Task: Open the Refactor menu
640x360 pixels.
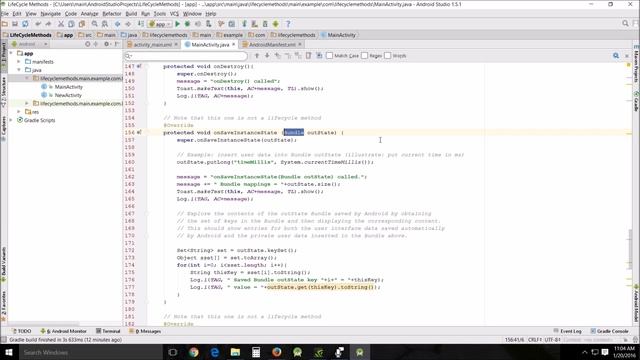Action: 111,13
